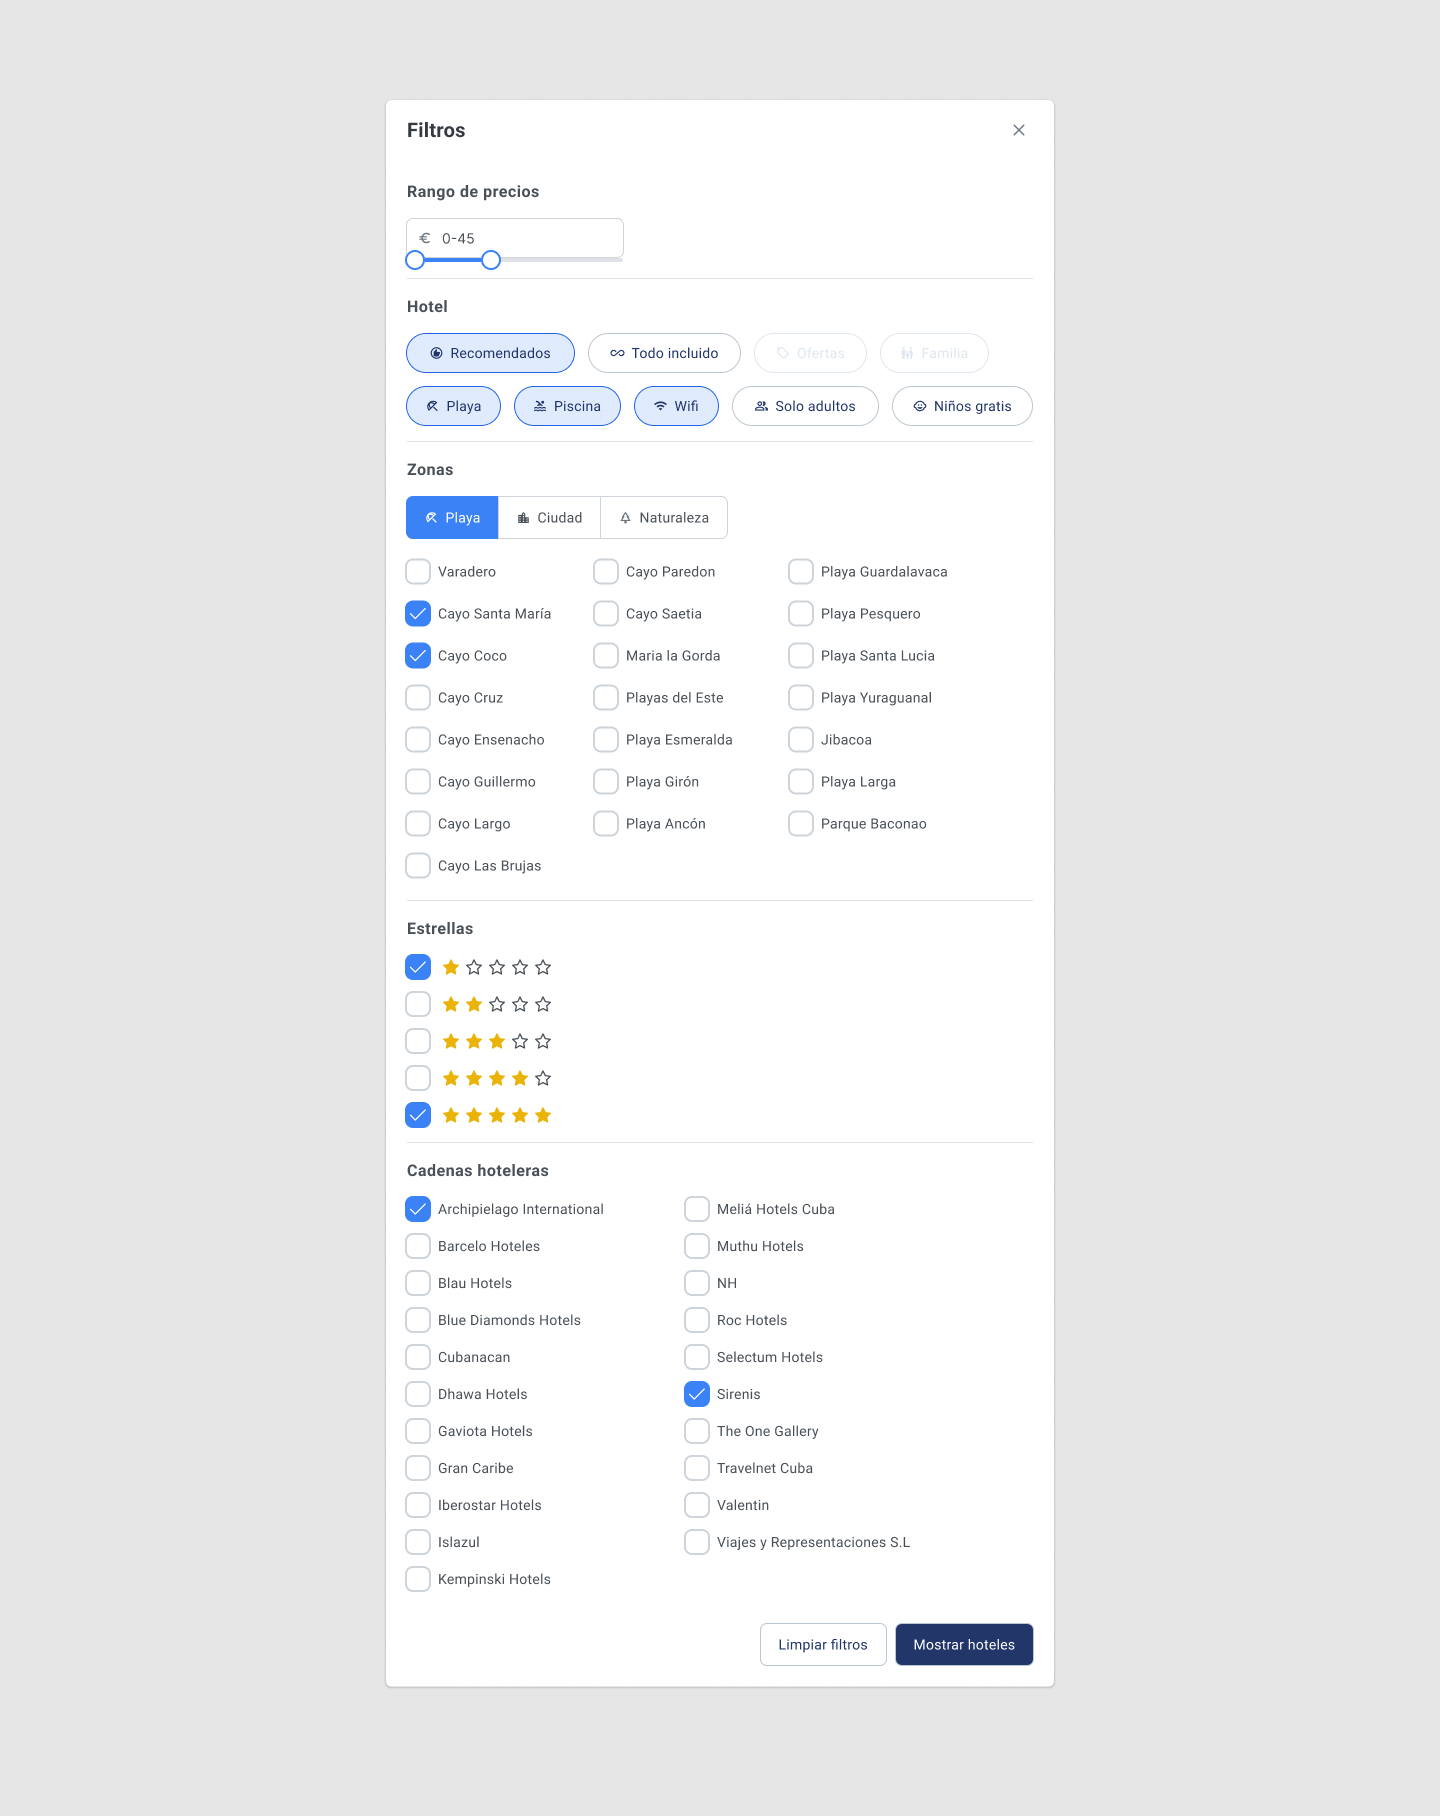Image resolution: width=1440 pixels, height=1816 pixels.
Task: Click the five-star rating row stars
Action: point(496,1115)
